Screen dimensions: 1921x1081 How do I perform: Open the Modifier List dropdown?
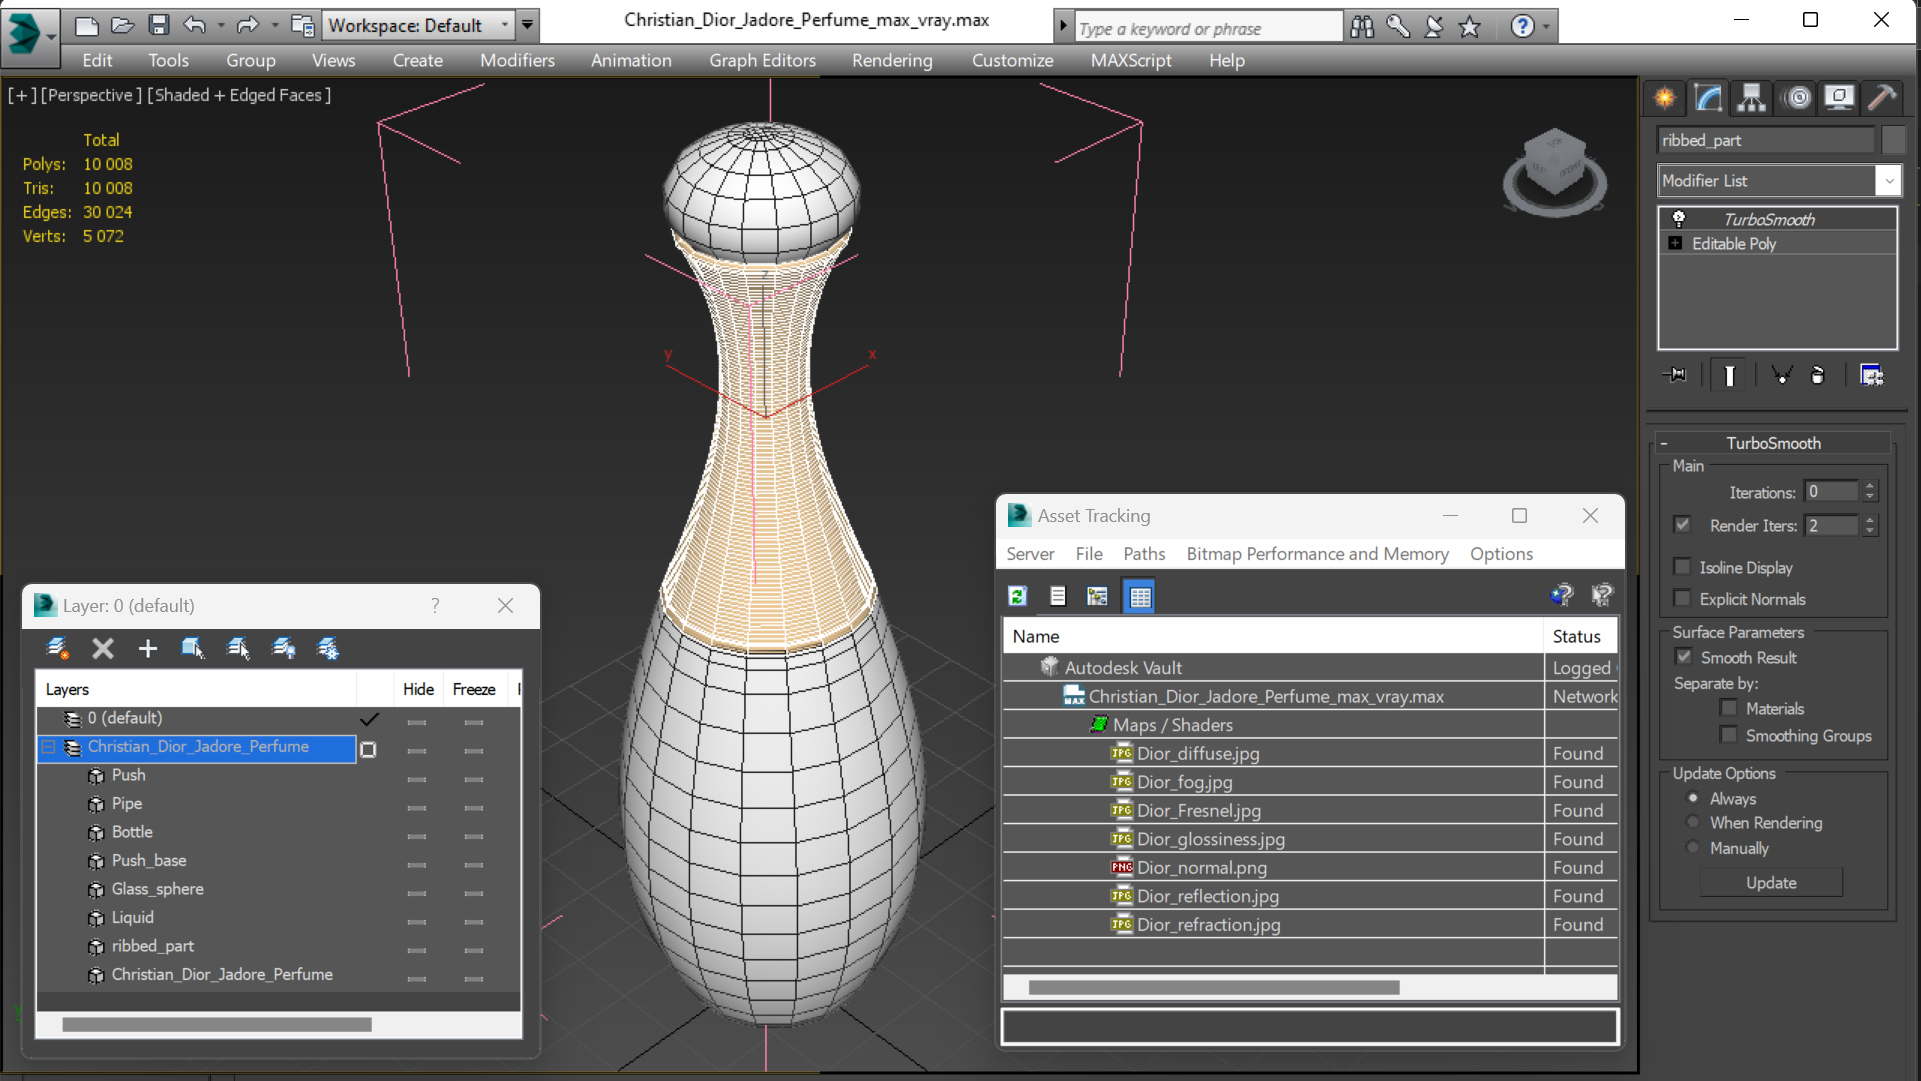1888,181
